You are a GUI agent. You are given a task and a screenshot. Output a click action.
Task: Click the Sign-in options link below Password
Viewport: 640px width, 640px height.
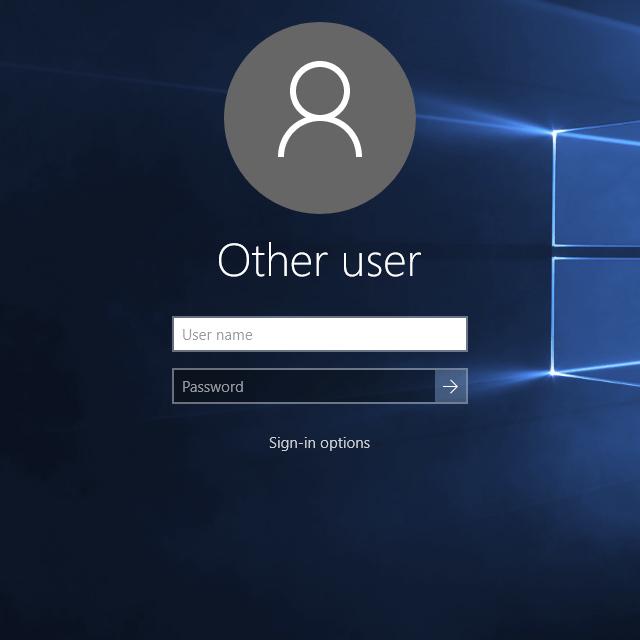click(x=319, y=443)
